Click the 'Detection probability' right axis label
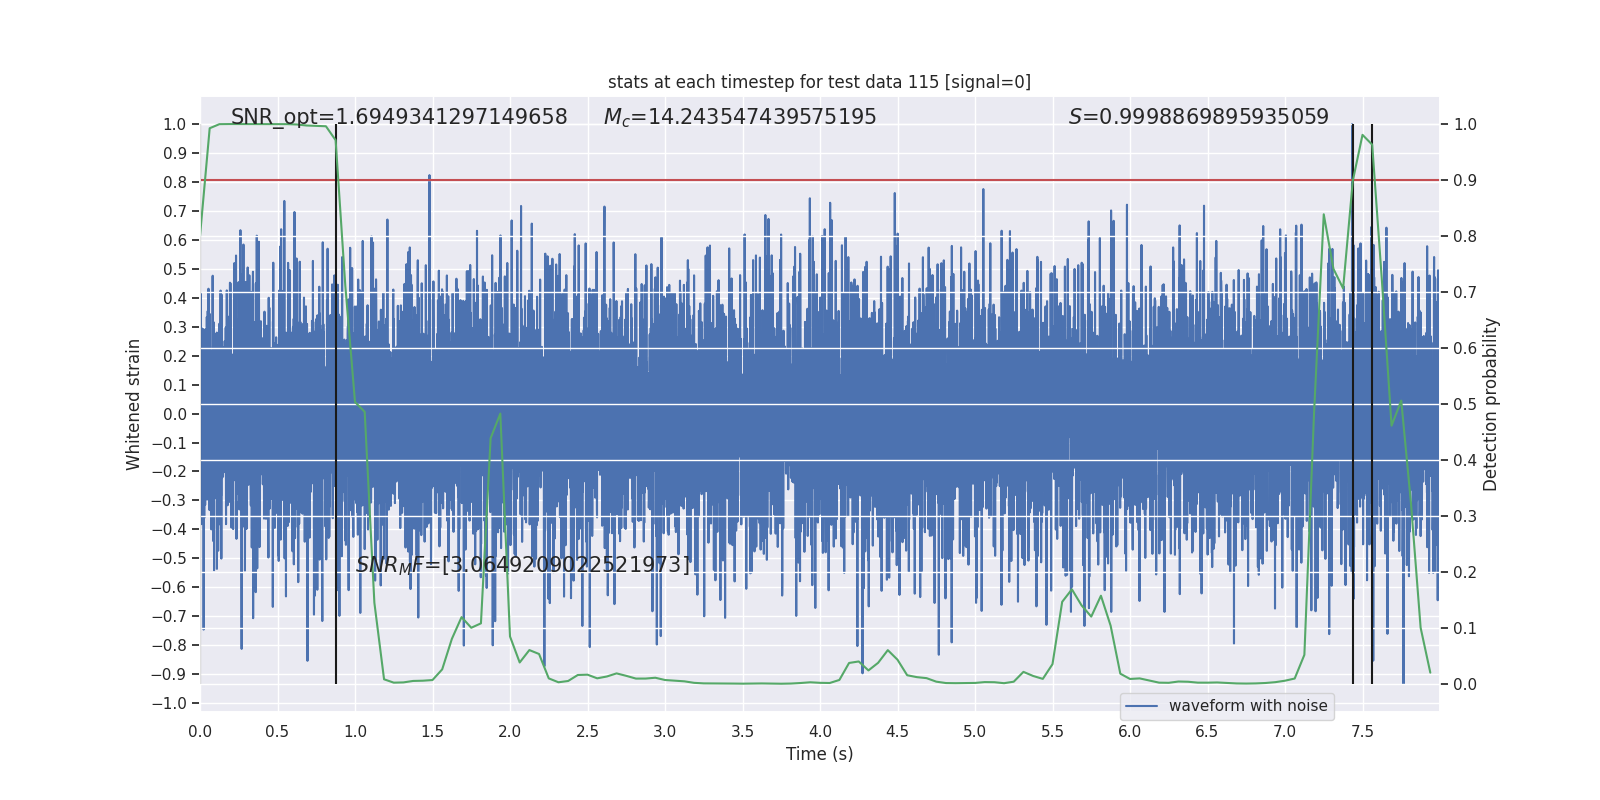 coord(1490,404)
